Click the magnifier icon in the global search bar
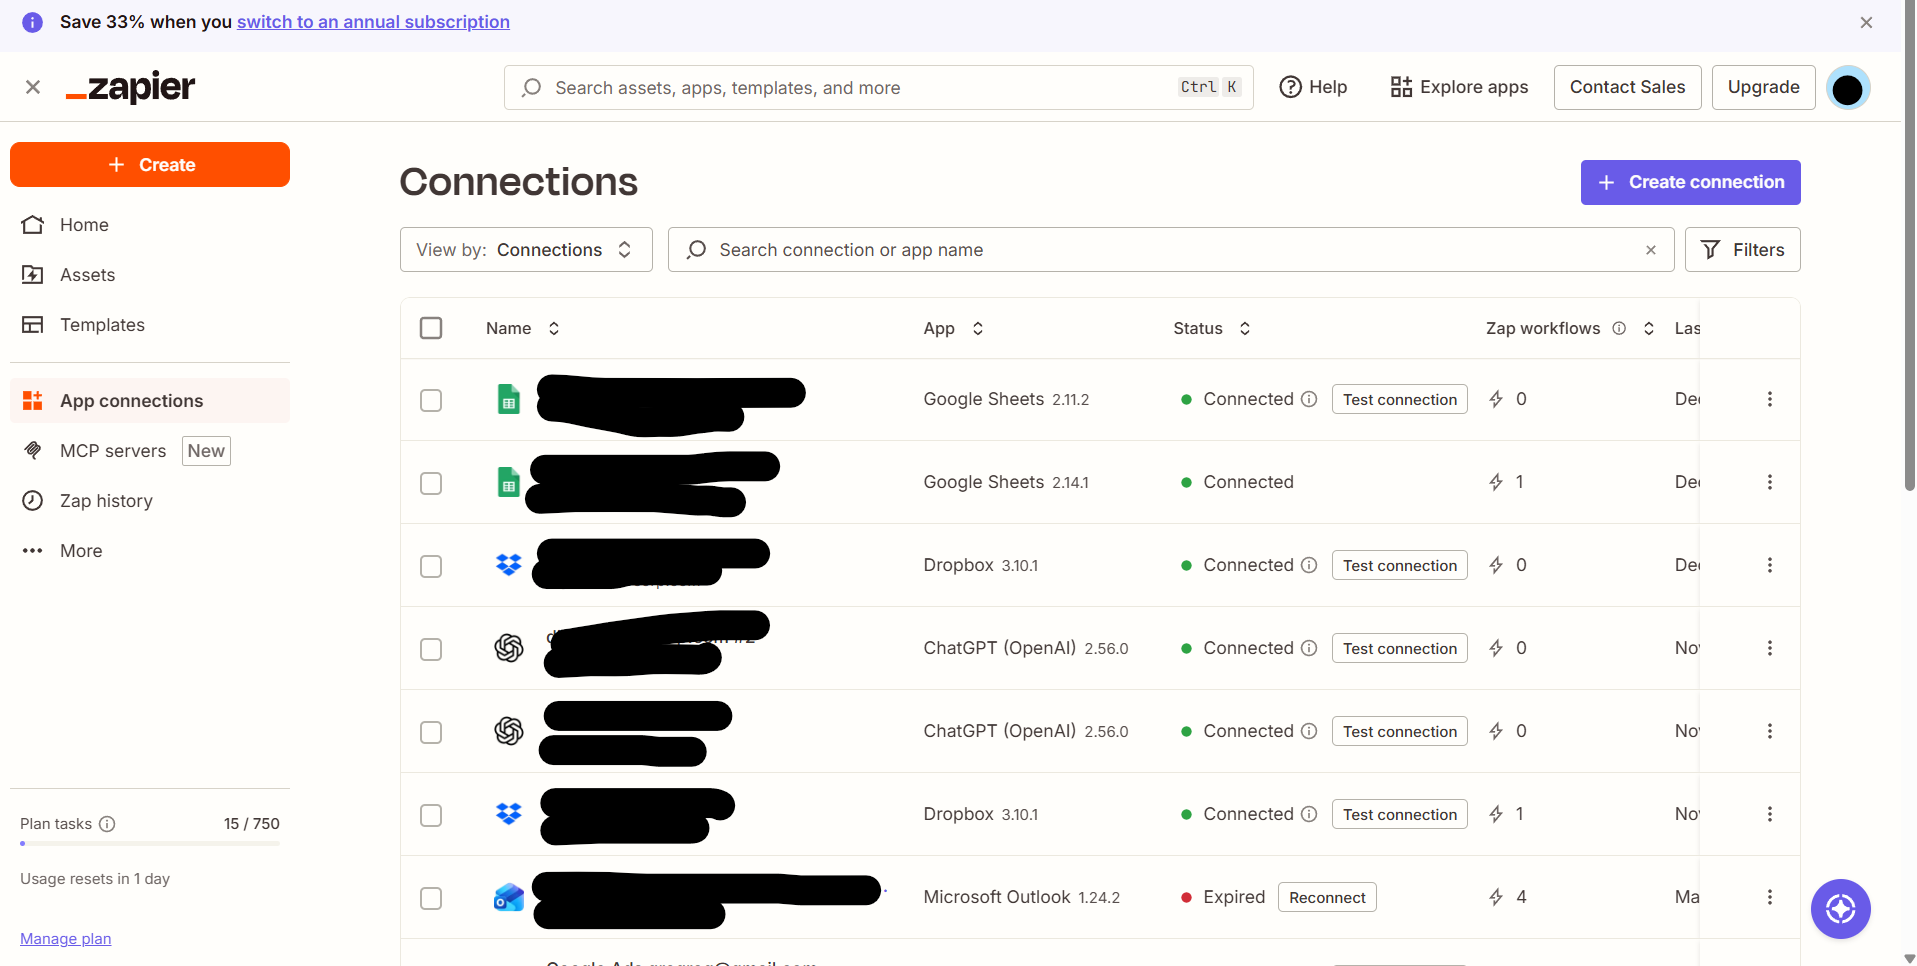 click(532, 88)
